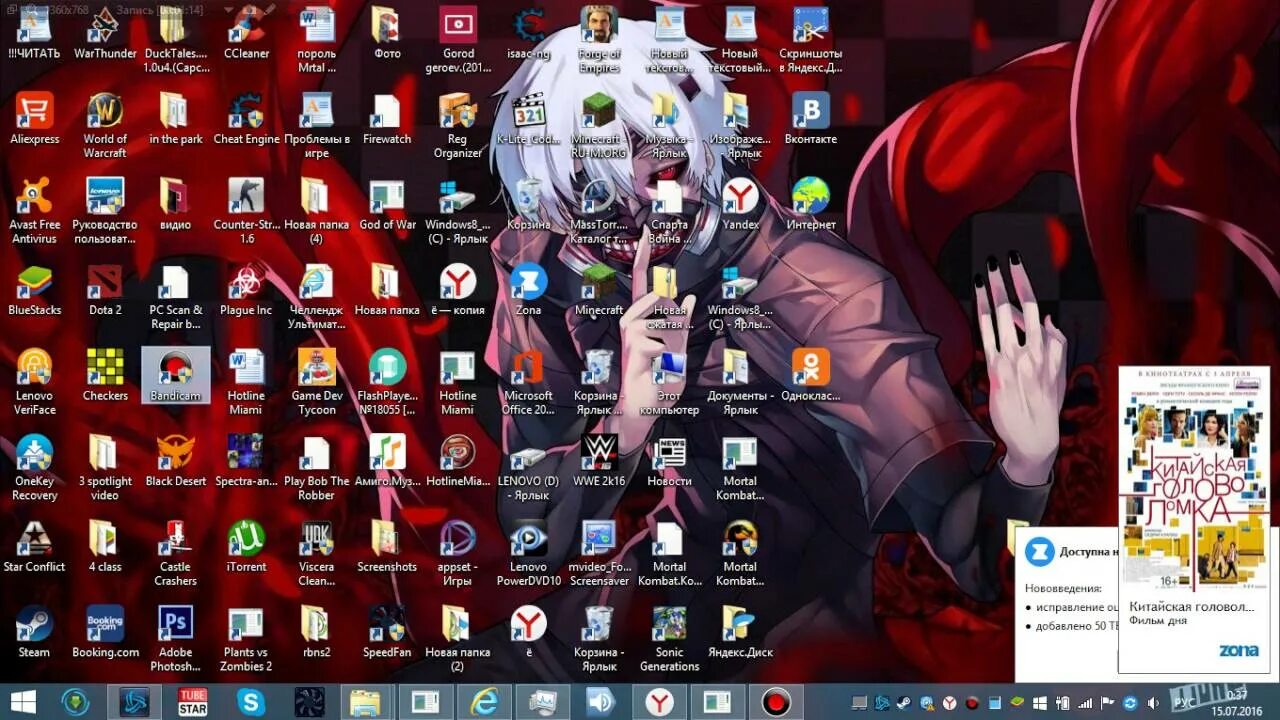Screen dimensions: 1280x720
Task: Open the Booking.com shortcut
Action: (x=105, y=632)
